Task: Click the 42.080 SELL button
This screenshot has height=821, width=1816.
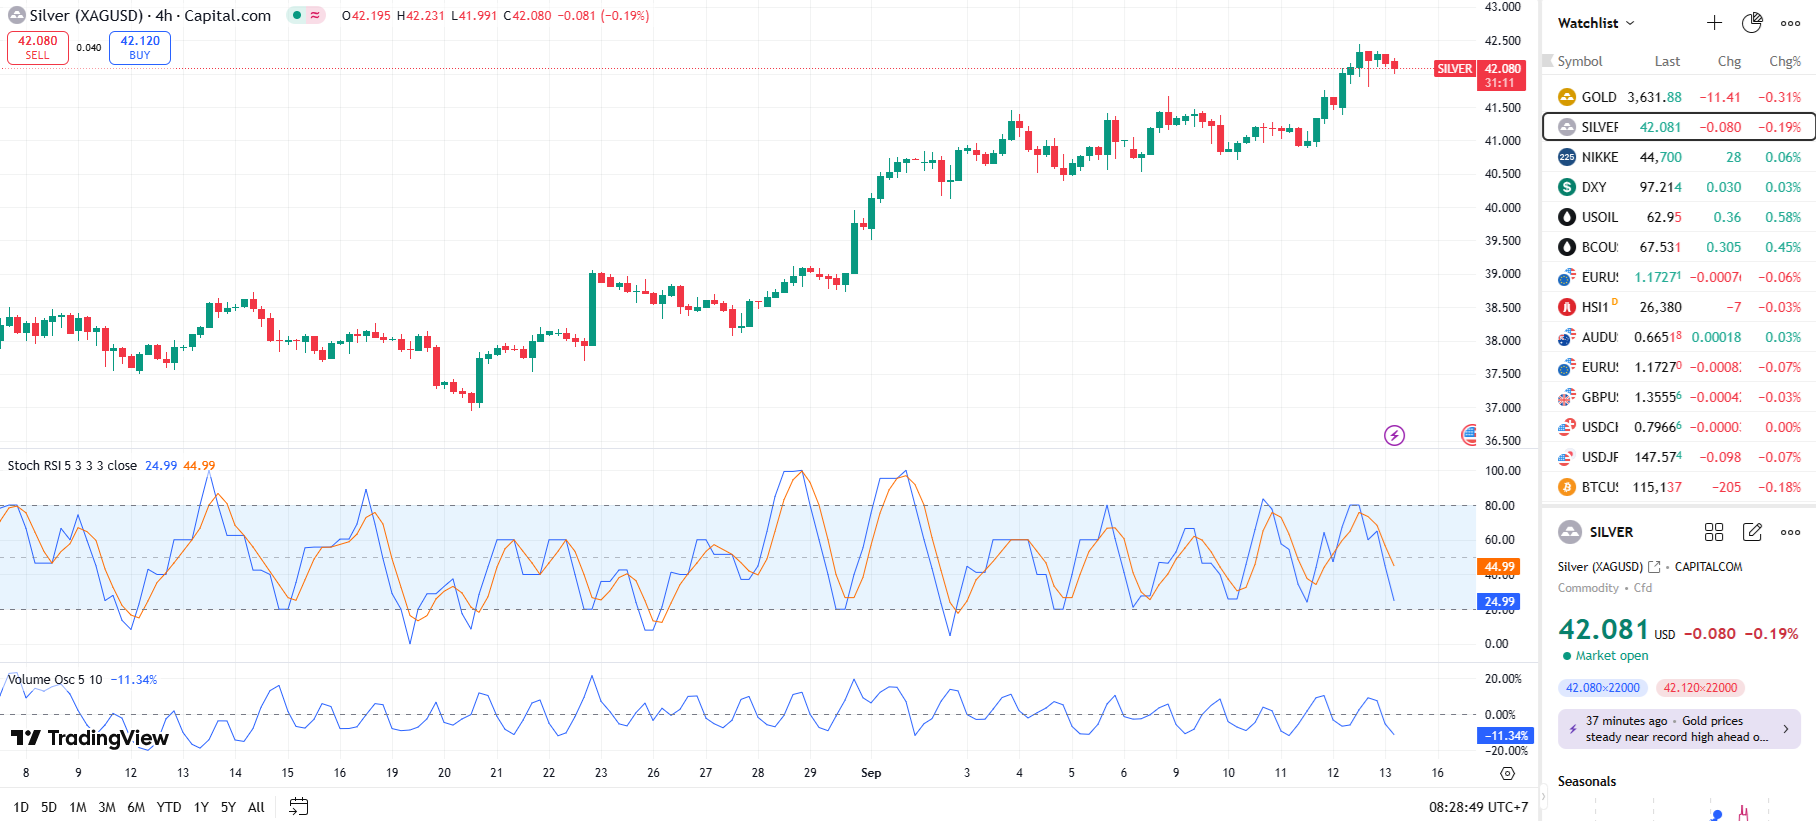Action: 38,47
